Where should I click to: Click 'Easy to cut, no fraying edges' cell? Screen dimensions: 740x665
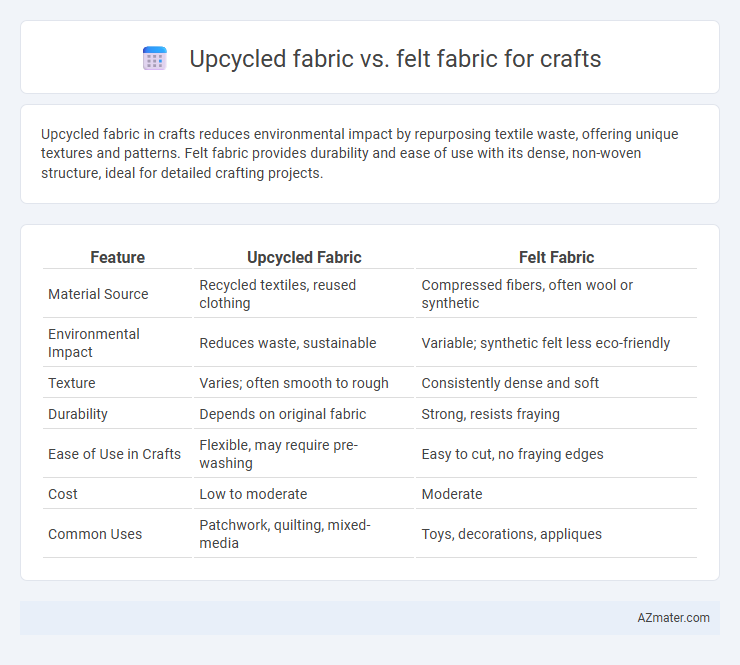[512, 454]
